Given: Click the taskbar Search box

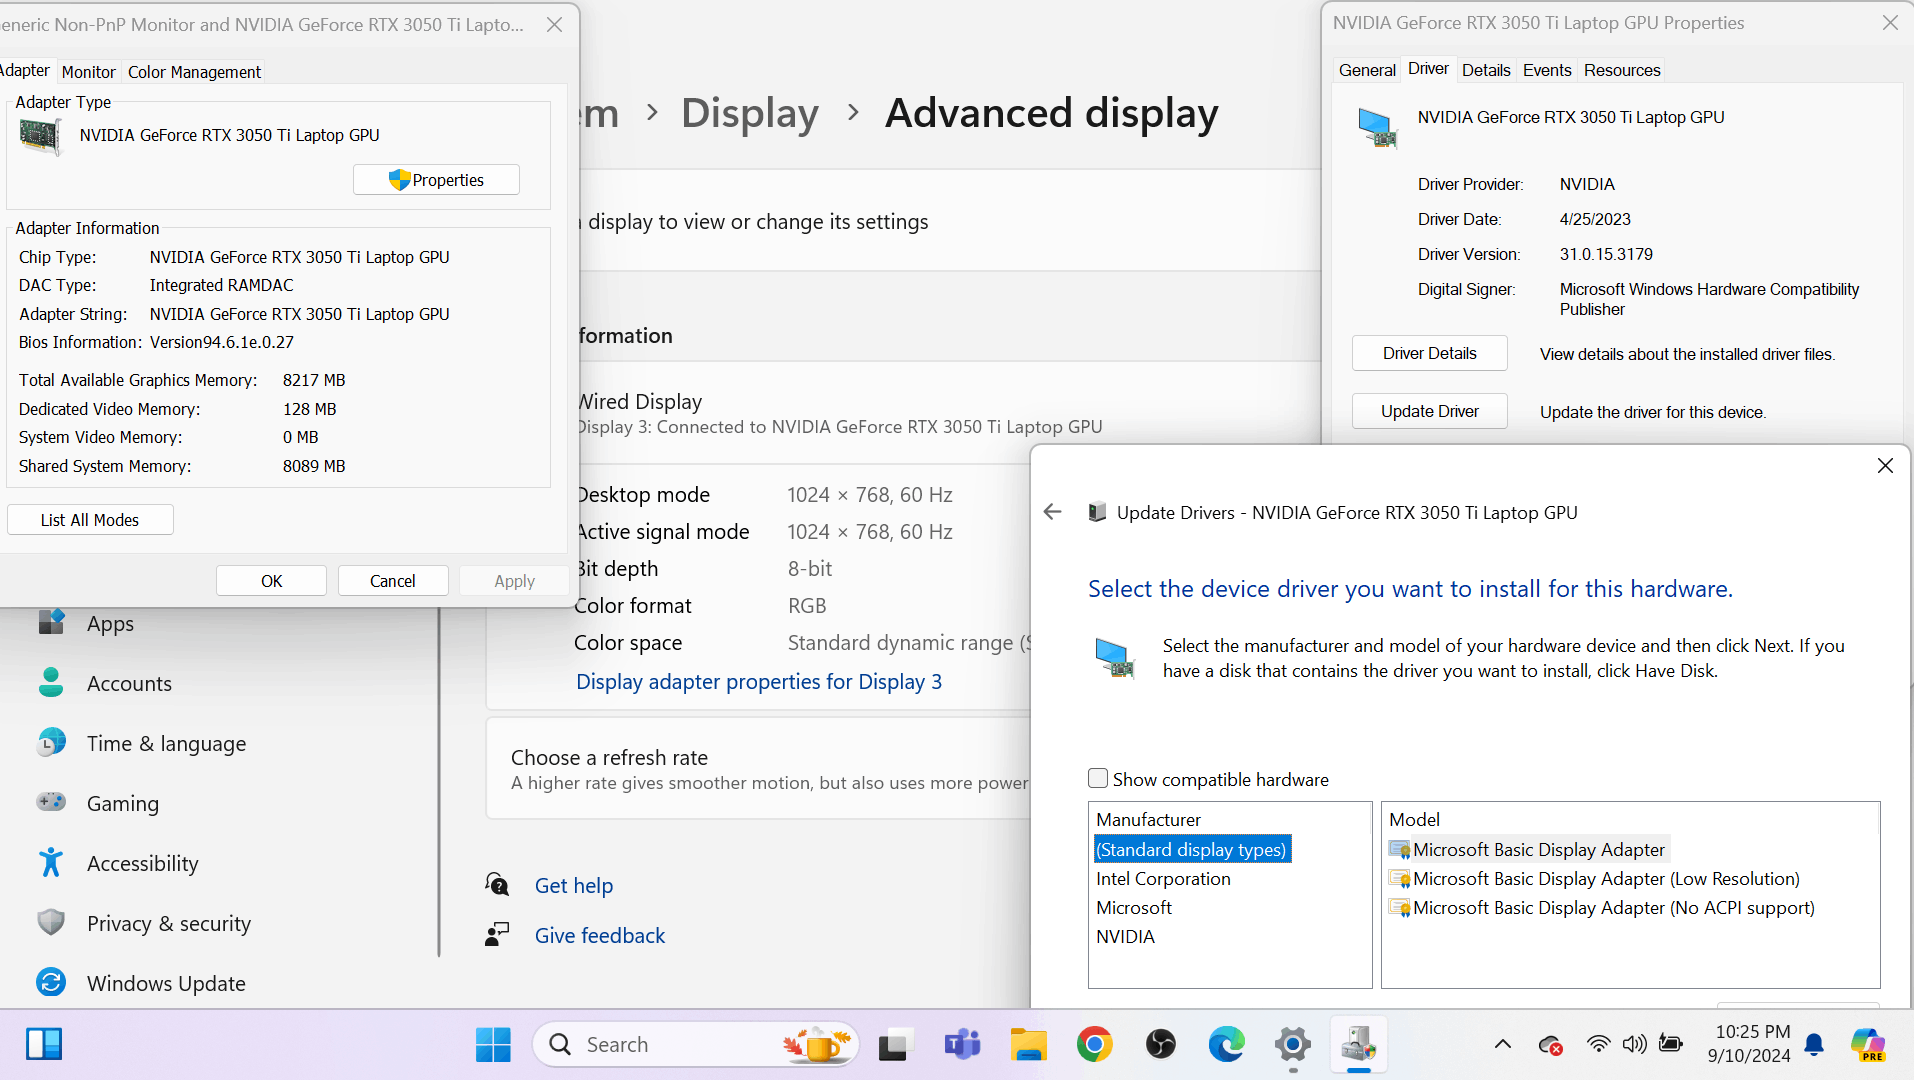Looking at the screenshot, I should (x=696, y=1044).
